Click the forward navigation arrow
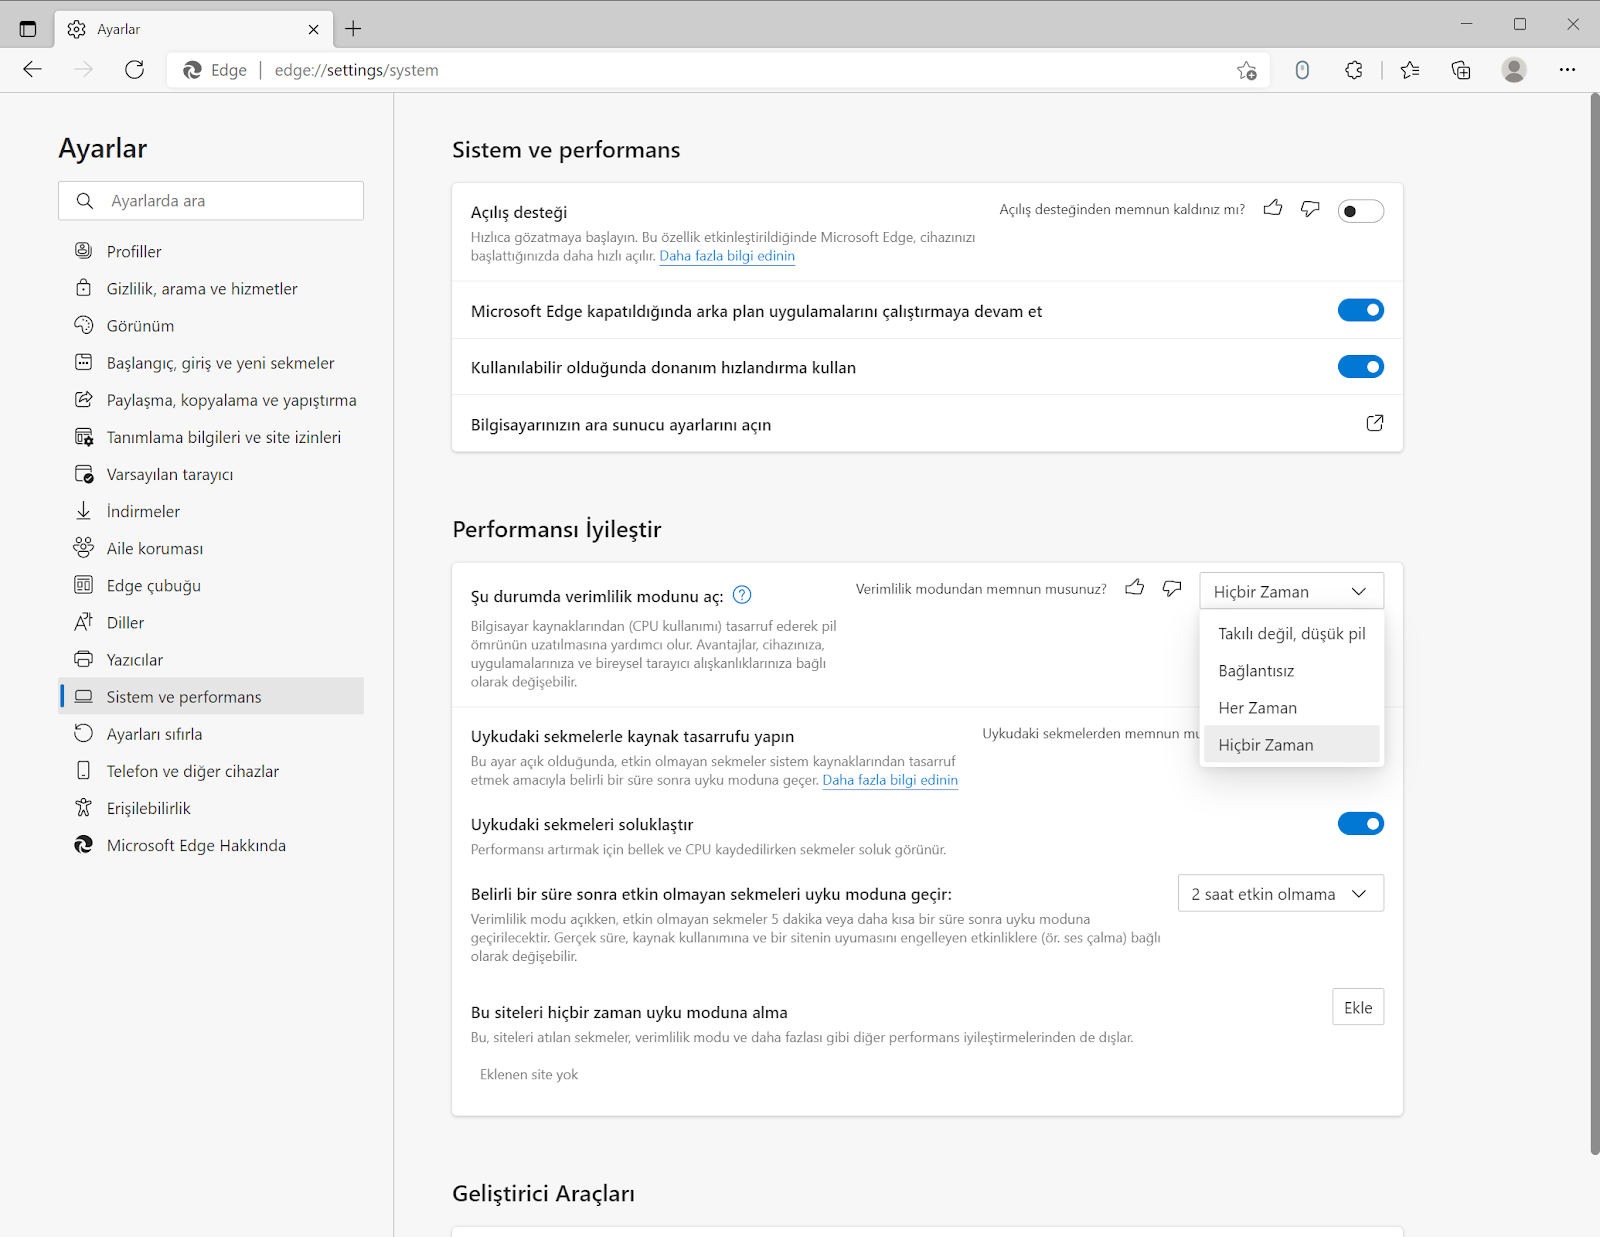Screen dimensions: 1600x1237 point(83,70)
